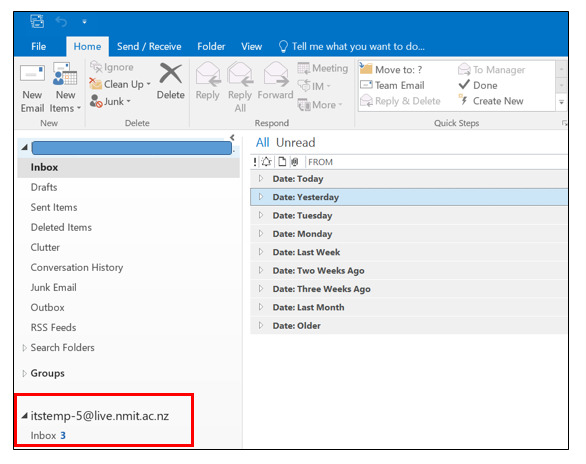This screenshot has height=464, width=586.
Task: Open the File tab
Action: (x=38, y=46)
